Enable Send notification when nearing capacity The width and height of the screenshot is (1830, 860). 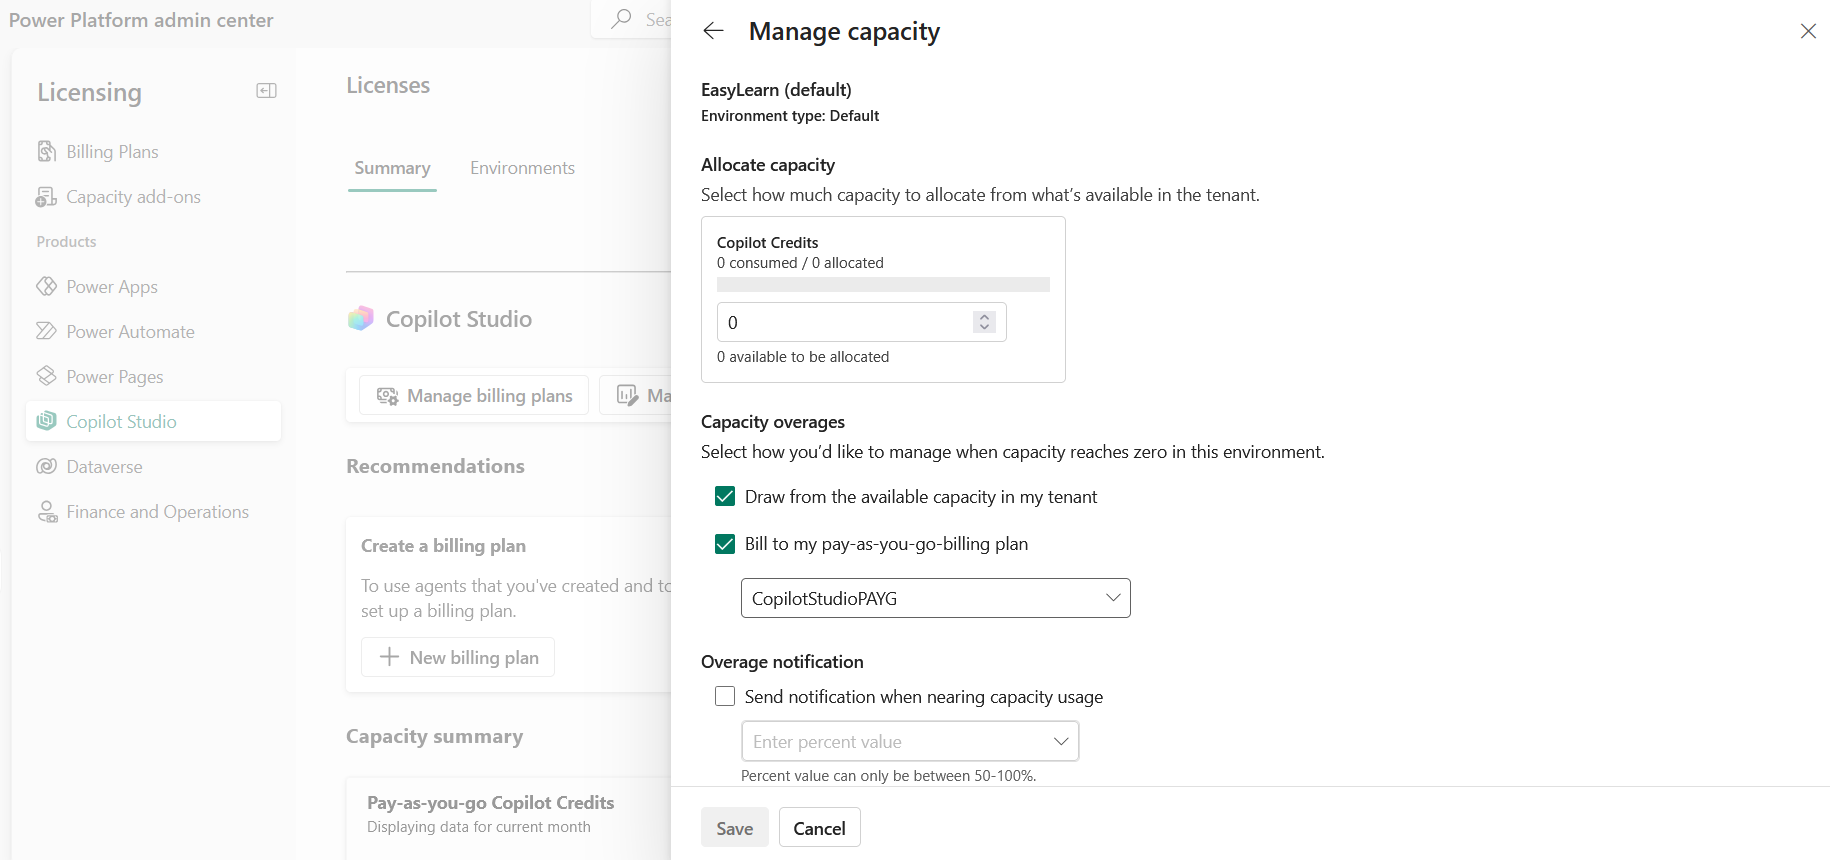click(x=725, y=696)
